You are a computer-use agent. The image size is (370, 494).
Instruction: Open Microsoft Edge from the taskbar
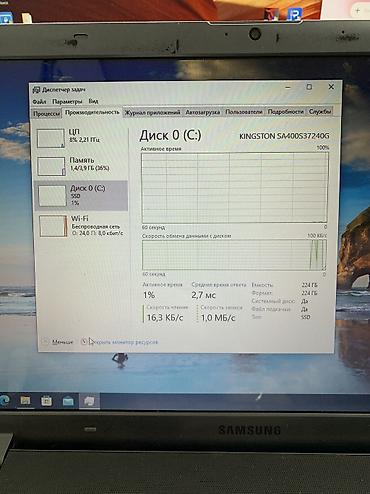(x=5, y=400)
